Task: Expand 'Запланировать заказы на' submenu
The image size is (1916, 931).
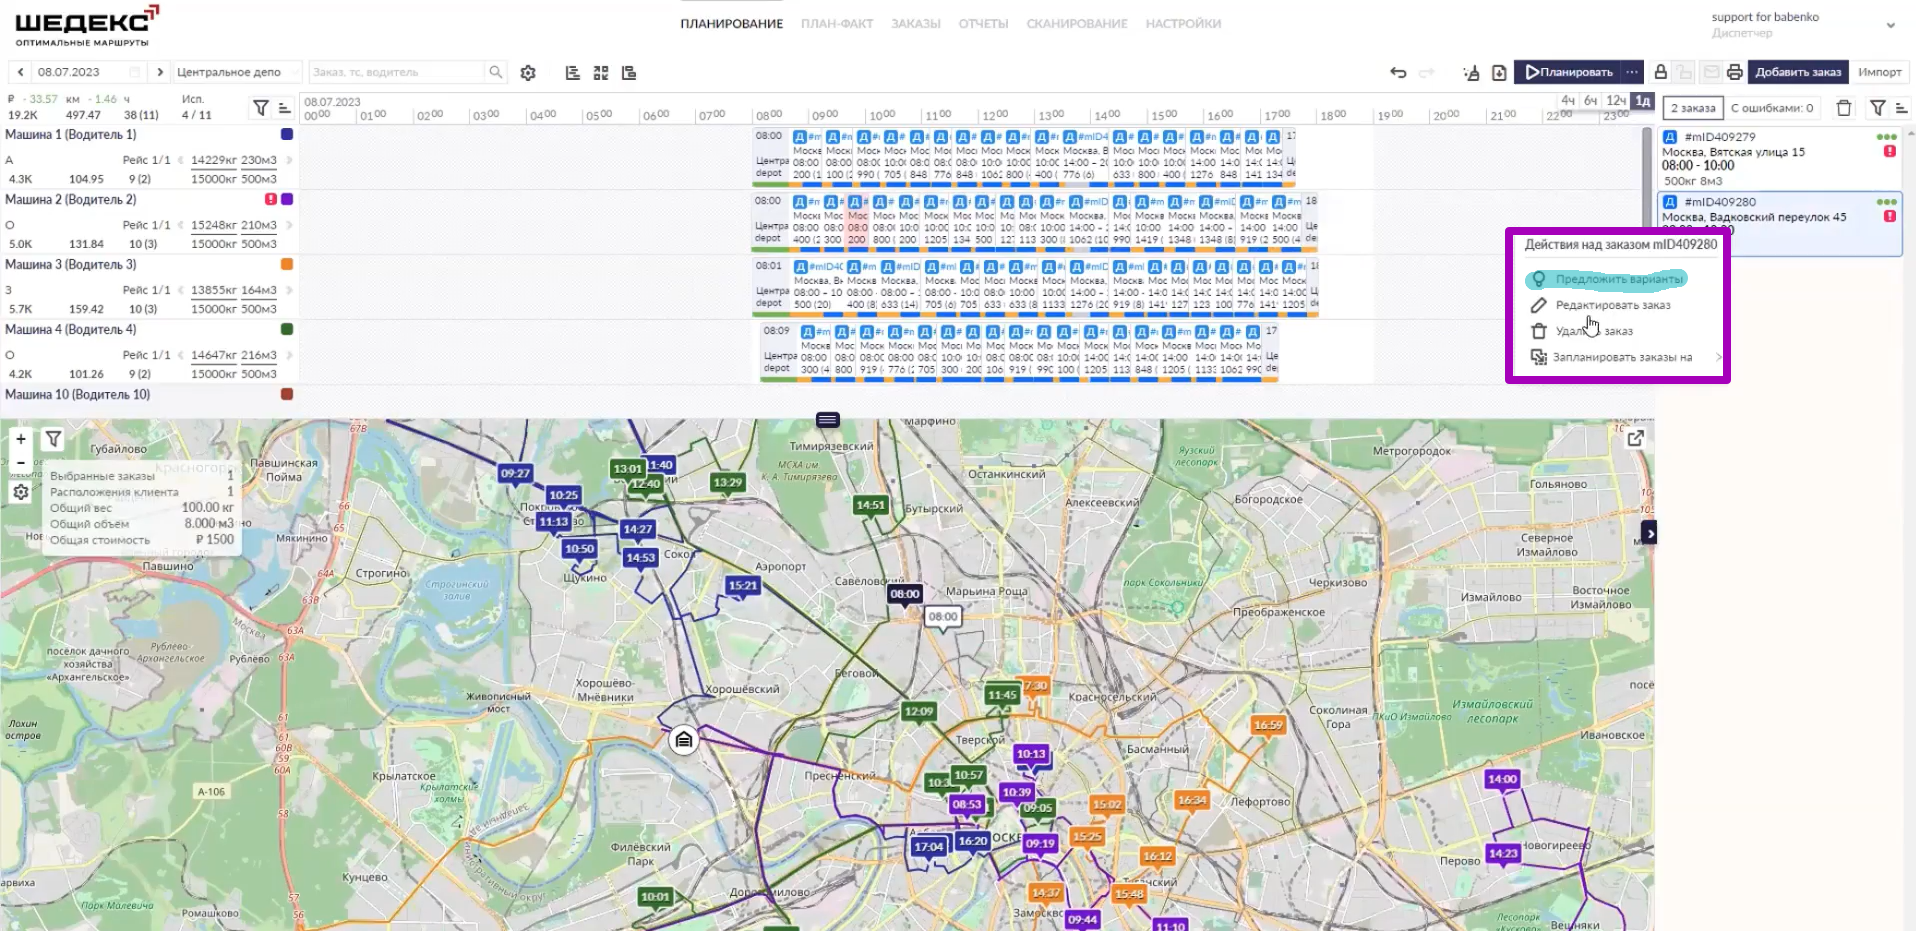Action: tap(1622, 357)
